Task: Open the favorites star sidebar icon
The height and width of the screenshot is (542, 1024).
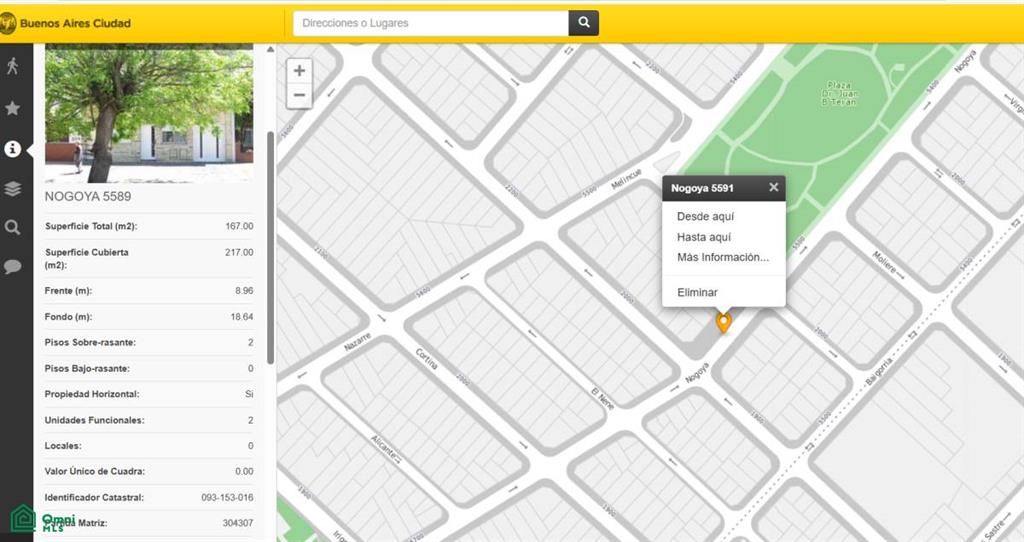Action: pyautogui.click(x=12, y=108)
